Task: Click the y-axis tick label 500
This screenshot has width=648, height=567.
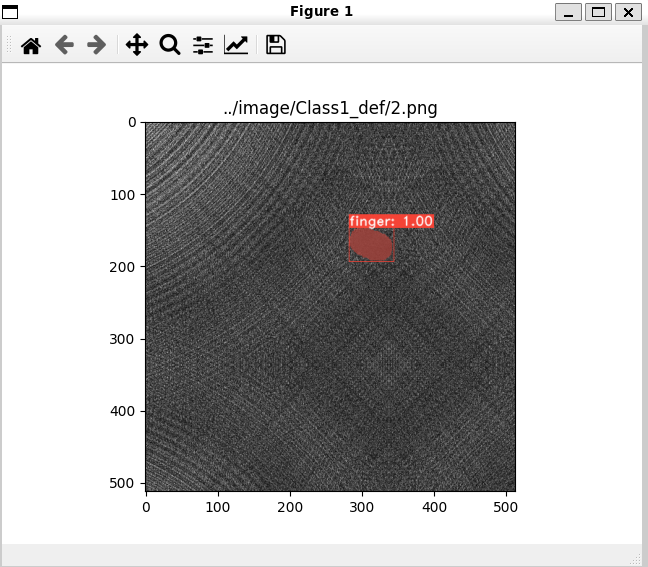Action: 122,483
